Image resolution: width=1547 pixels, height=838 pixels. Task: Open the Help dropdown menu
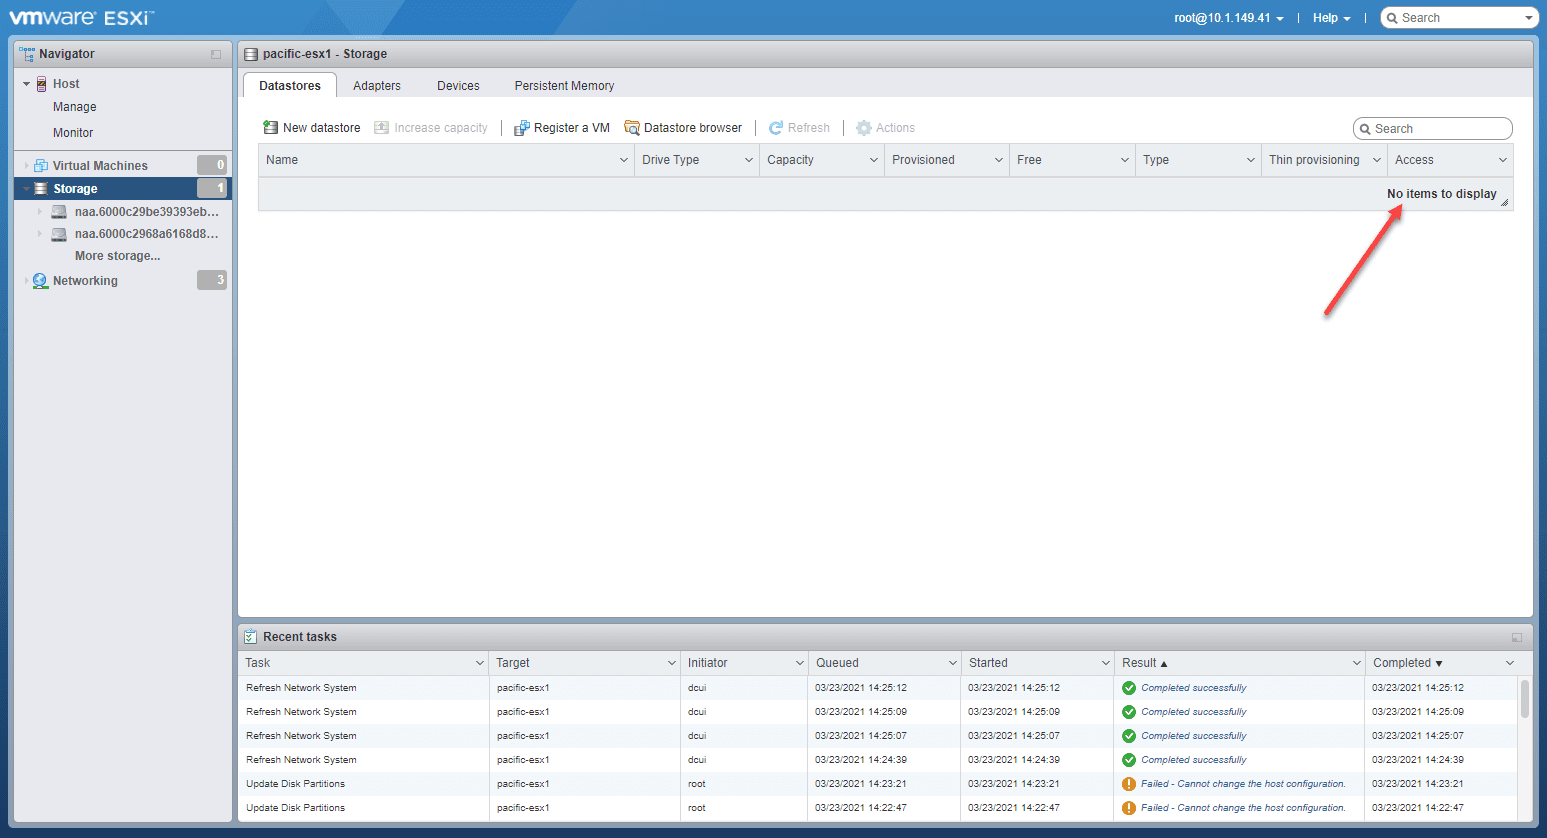tap(1332, 18)
